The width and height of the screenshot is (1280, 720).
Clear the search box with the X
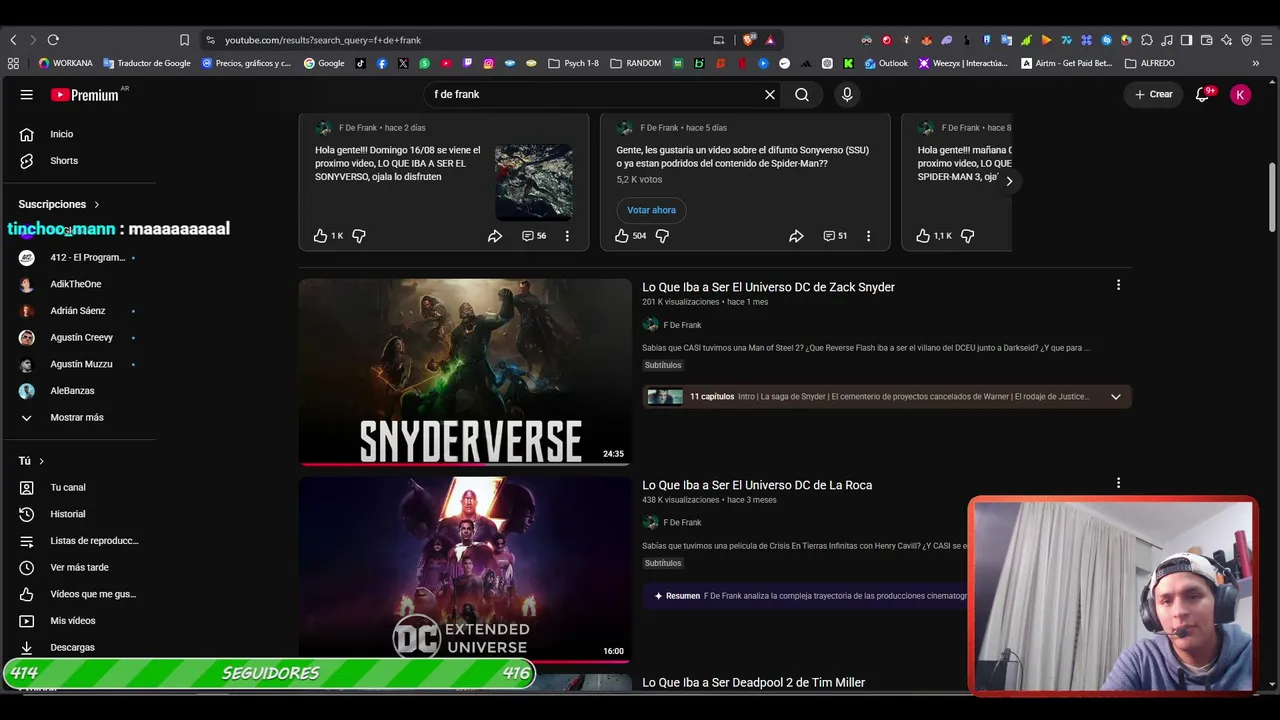point(770,94)
